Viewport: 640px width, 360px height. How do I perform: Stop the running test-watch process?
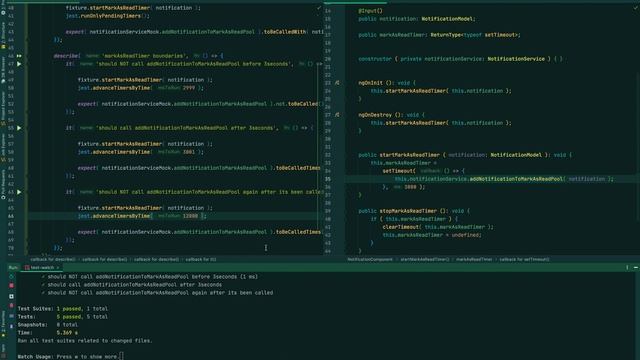[x=11, y=286]
